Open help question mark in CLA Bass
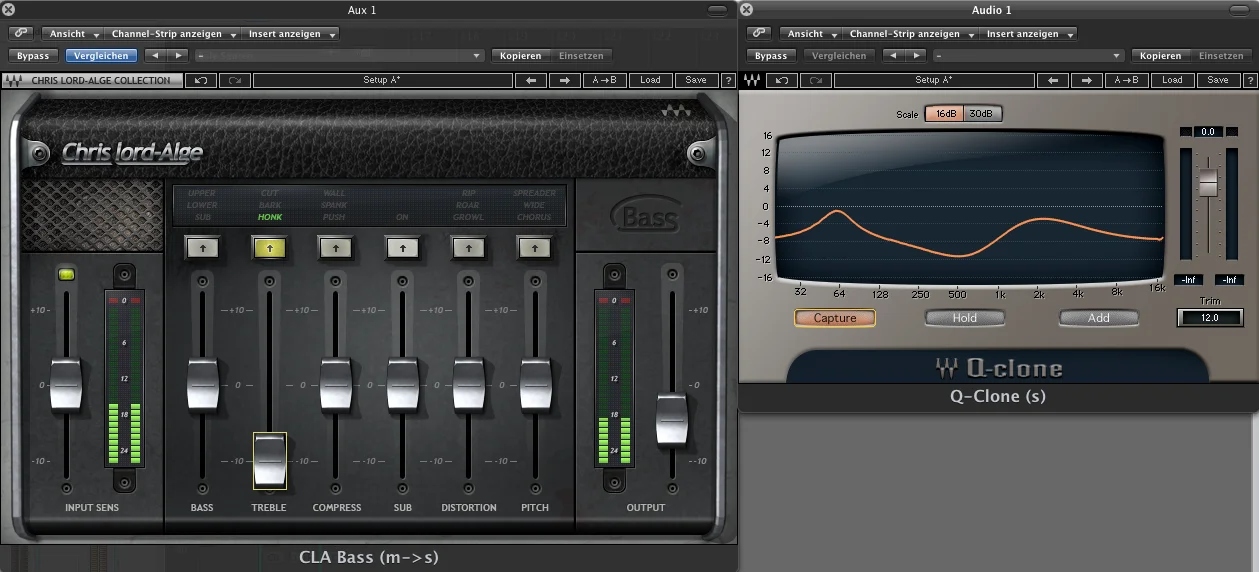Screen dimensions: 1259x572 click(728, 80)
